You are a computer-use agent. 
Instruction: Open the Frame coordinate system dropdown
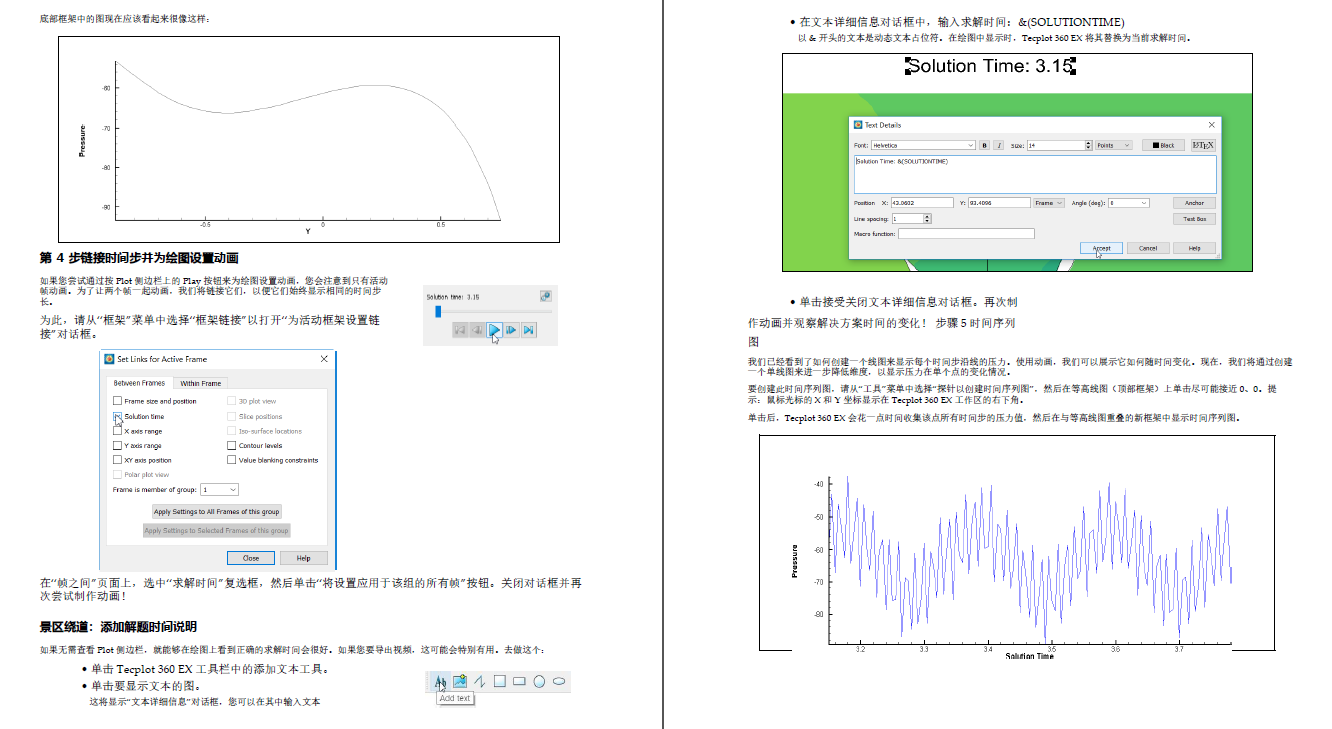pyautogui.click(x=1048, y=203)
